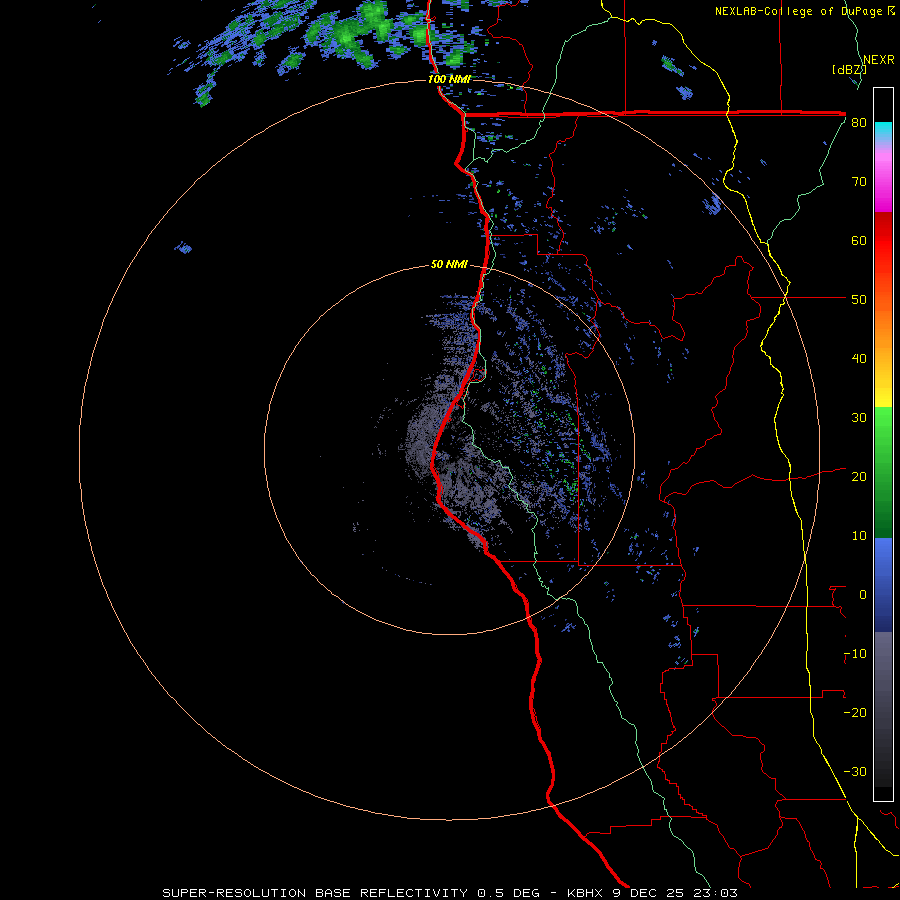The width and height of the screenshot is (900, 900).
Task: Click the 20 value on the dBZ scale
Action: [859, 477]
